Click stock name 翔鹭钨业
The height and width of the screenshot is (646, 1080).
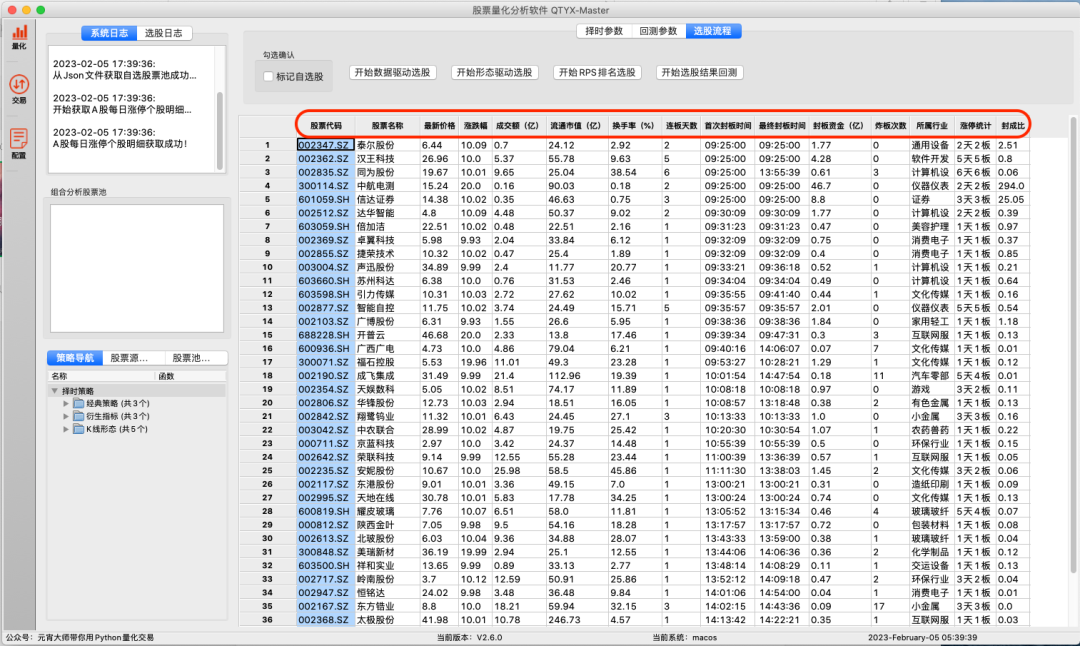pyautogui.click(x=387, y=417)
